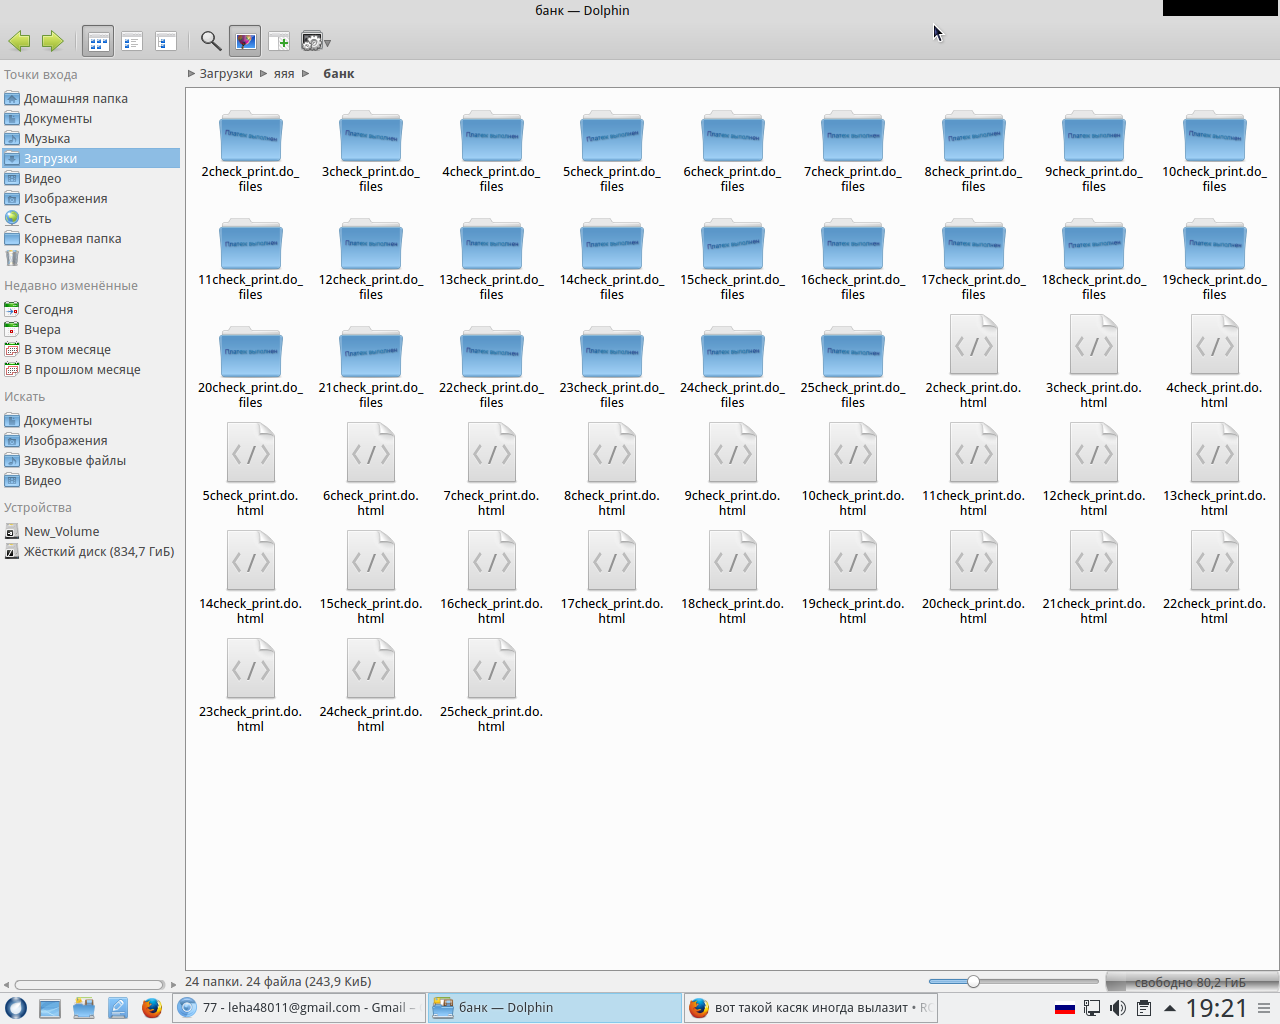The width and height of the screenshot is (1280, 1024).
Task: Toggle the file preview button
Action: pos(245,41)
